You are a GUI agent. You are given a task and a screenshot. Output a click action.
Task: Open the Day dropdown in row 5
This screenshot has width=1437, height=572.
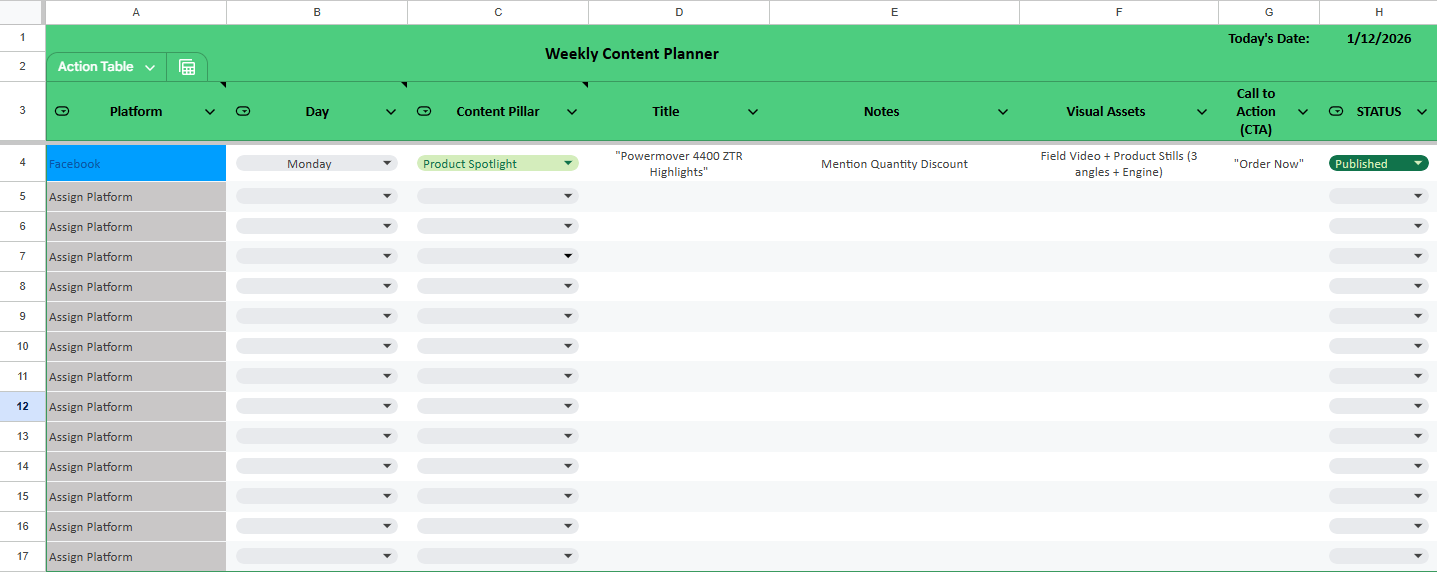click(317, 196)
